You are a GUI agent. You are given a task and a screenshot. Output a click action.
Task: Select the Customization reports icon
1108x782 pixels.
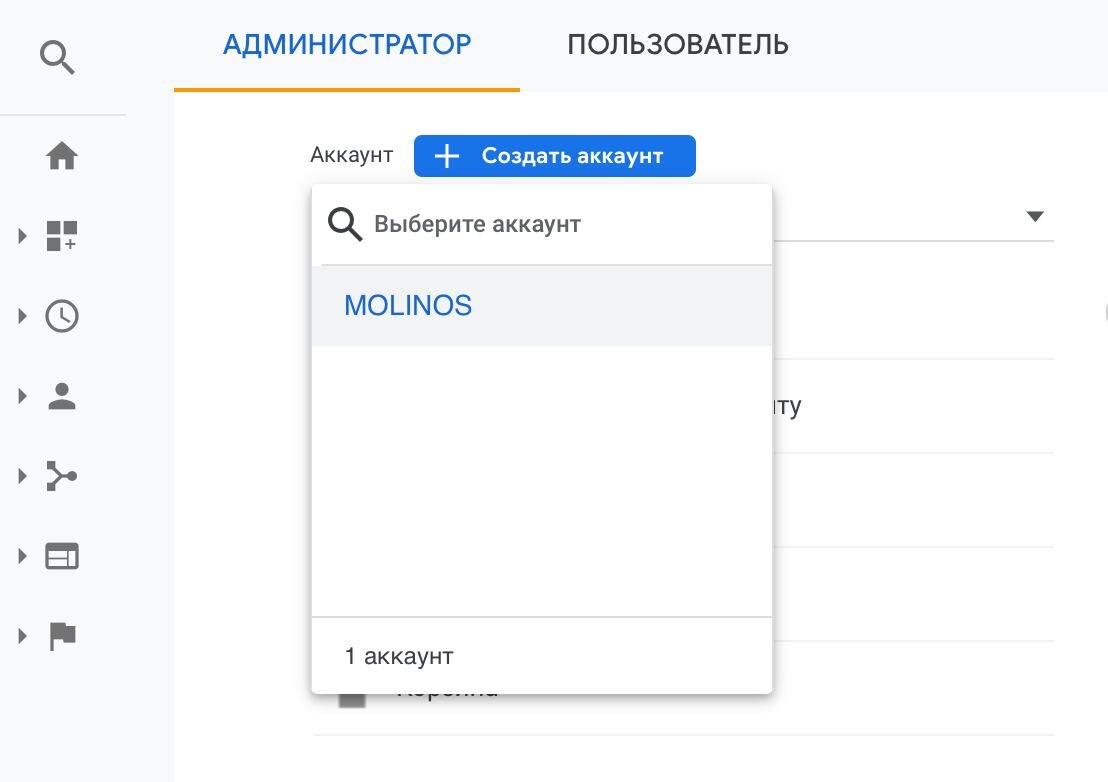pyautogui.click(x=62, y=236)
